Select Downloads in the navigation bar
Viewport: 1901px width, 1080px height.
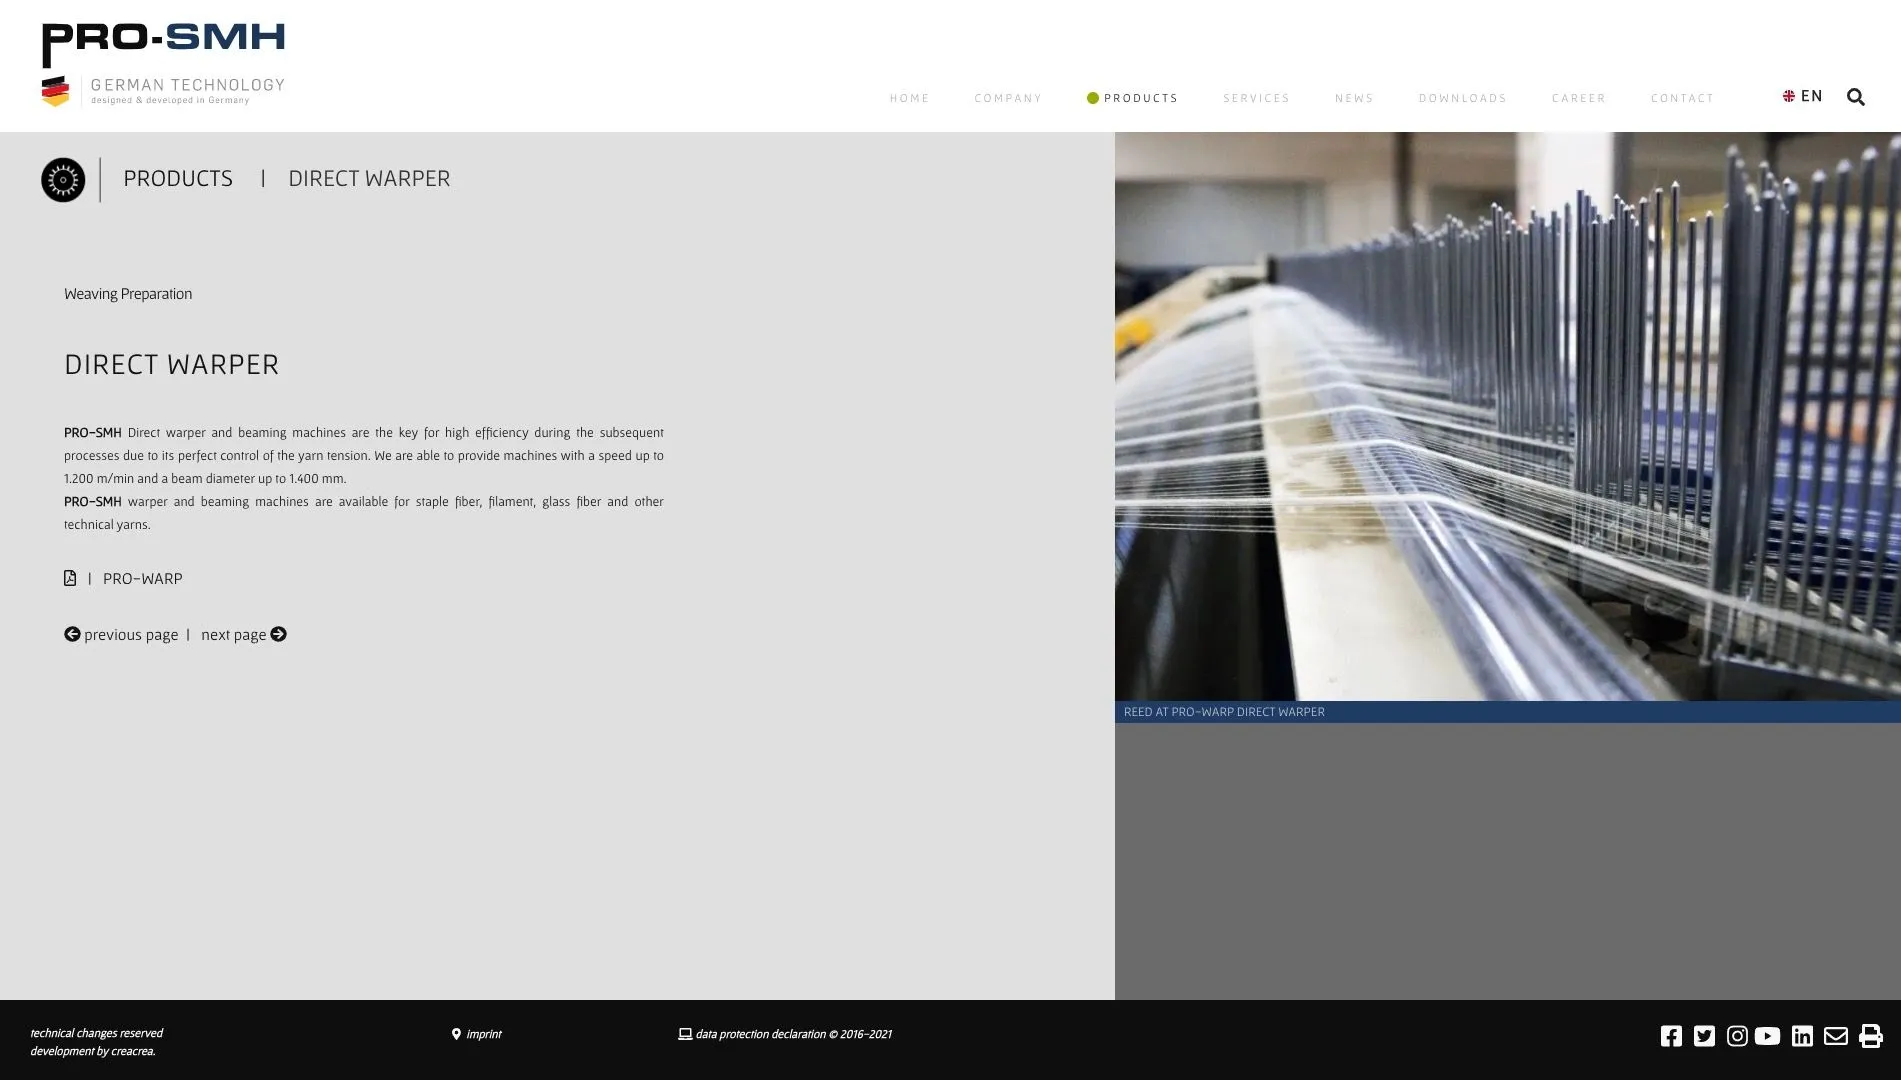1462,98
